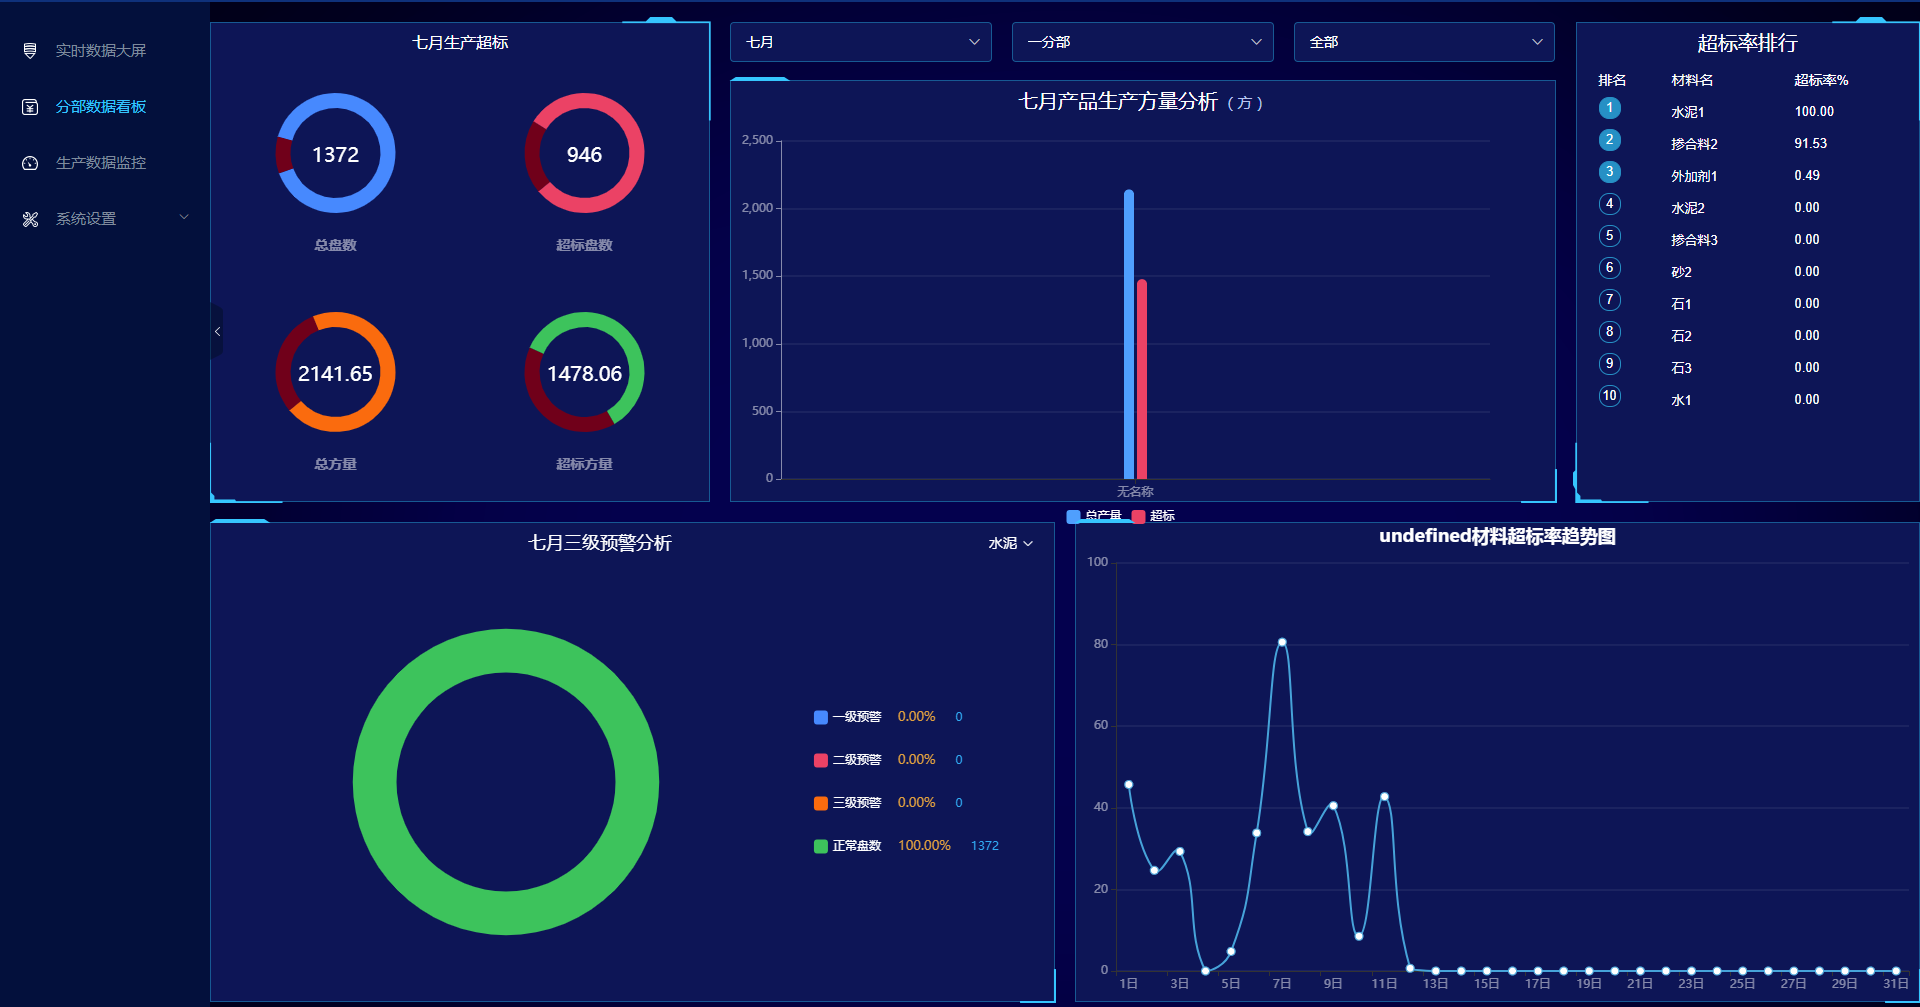
Task: Click the 外加剂1 material name
Action: 1694,176
